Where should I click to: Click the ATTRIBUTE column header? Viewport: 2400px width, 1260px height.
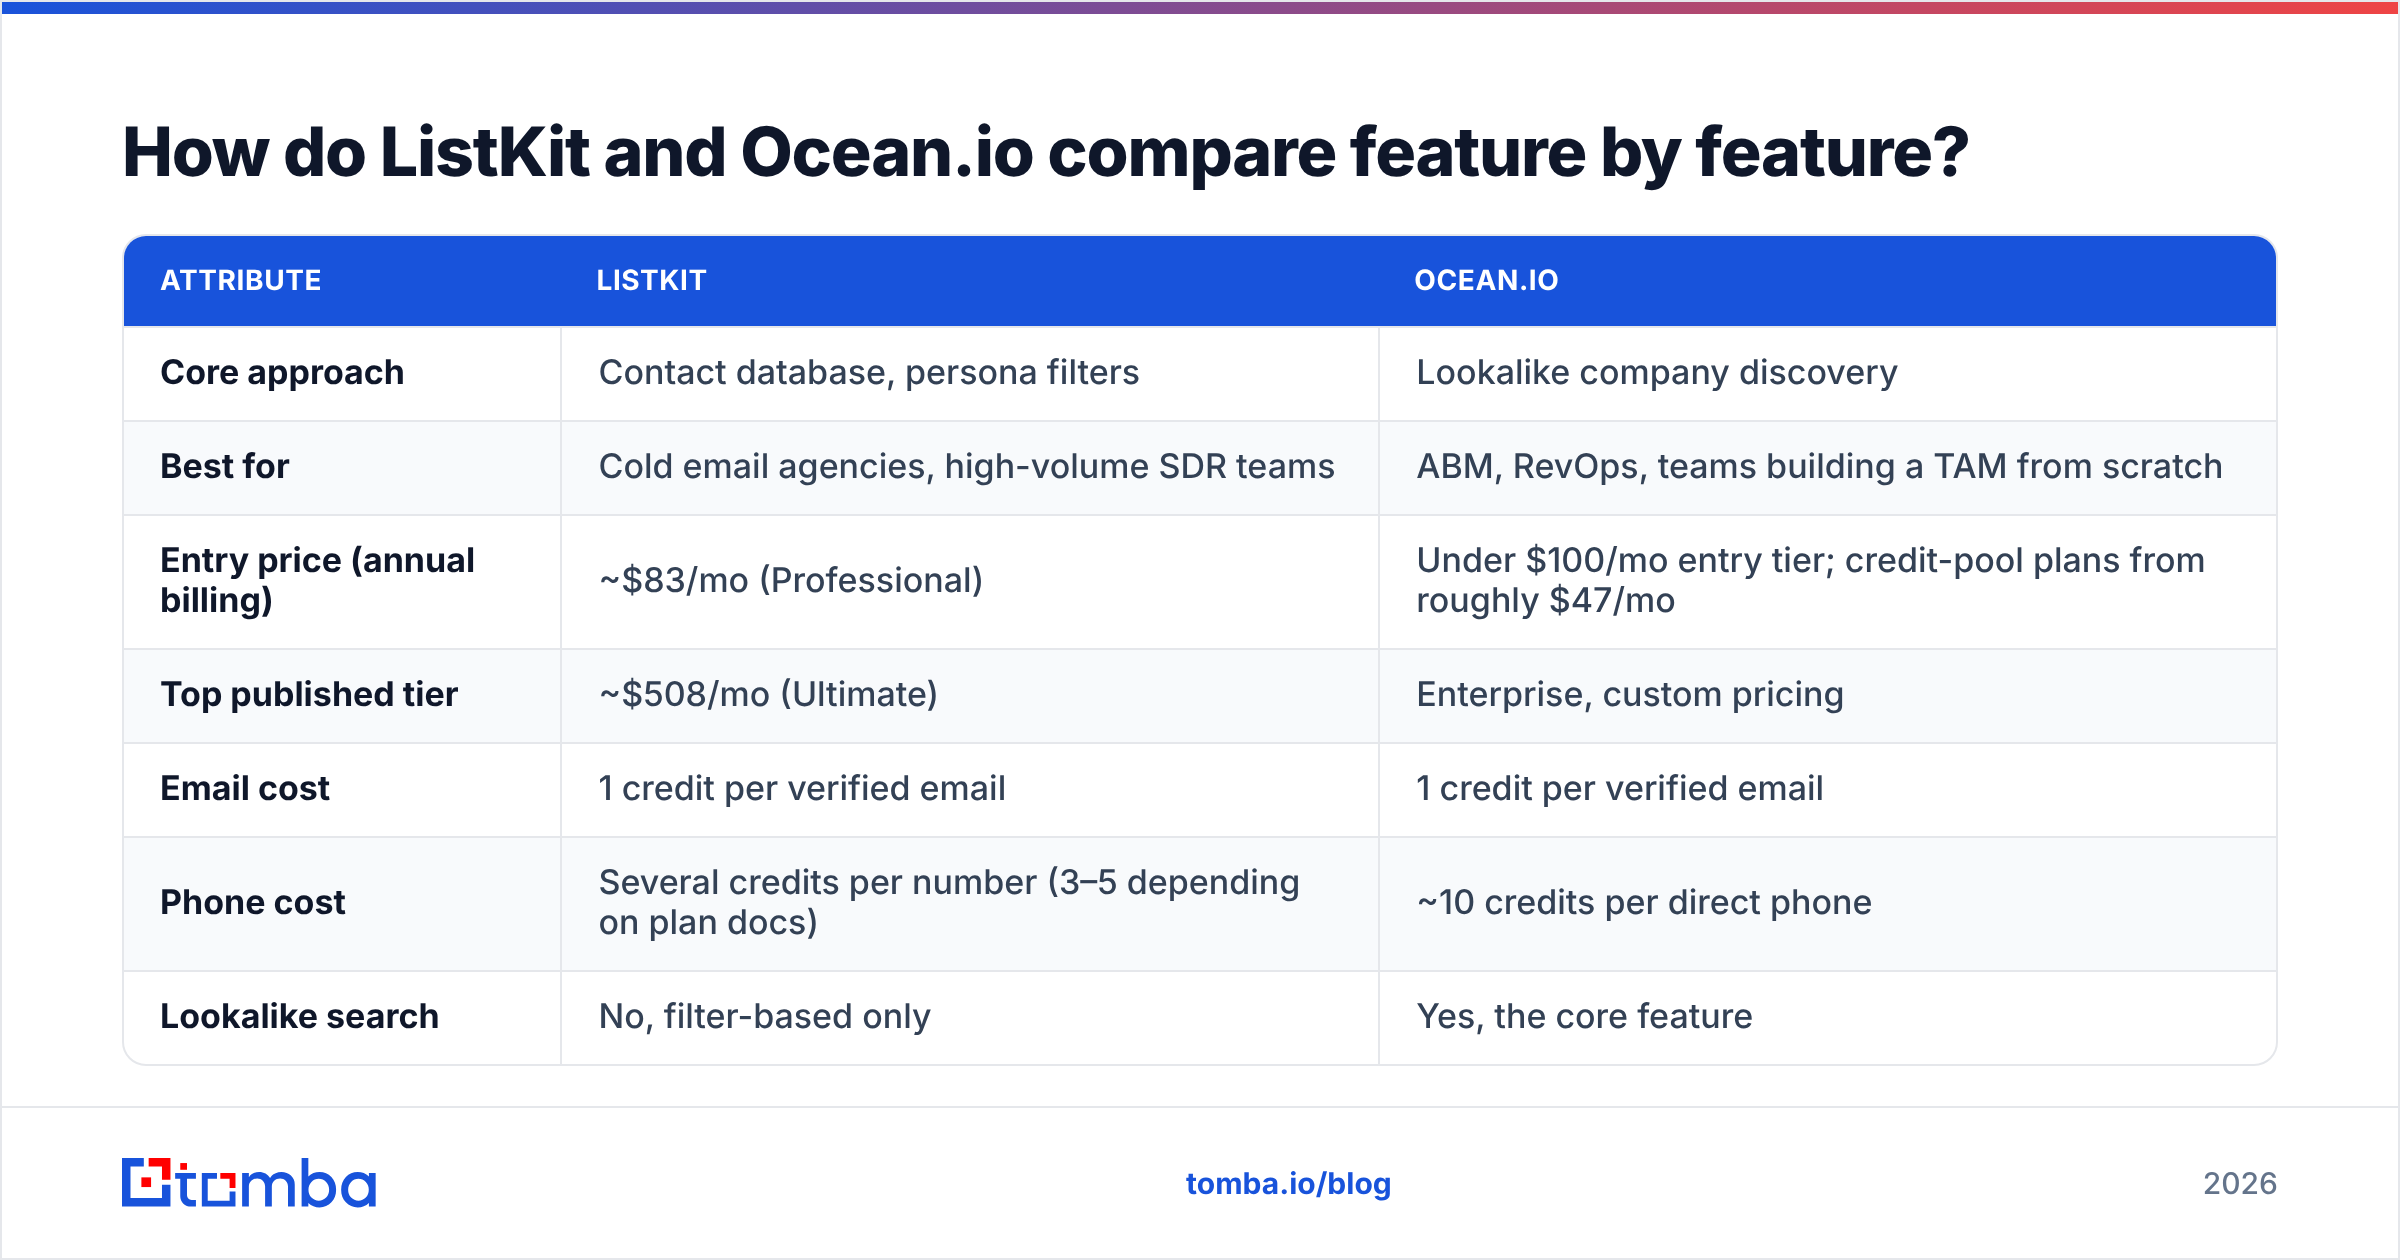tap(241, 280)
